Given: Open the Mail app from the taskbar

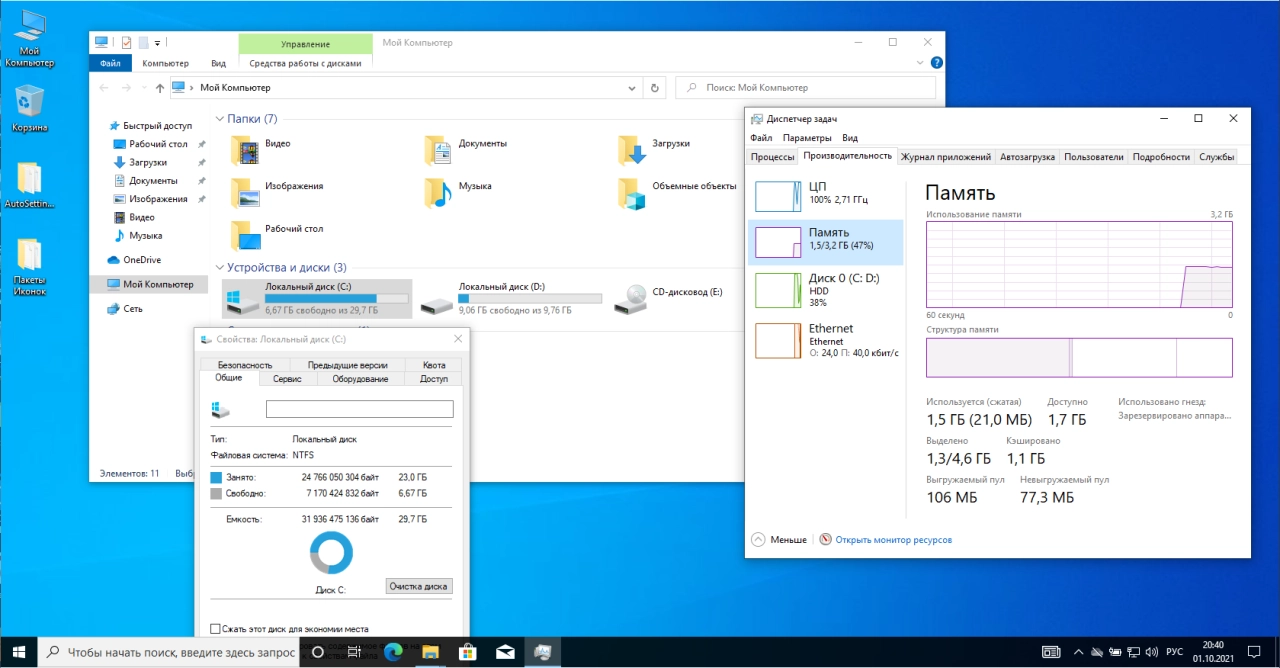Looking at the screenshot, I should click(x=505, y=652).
